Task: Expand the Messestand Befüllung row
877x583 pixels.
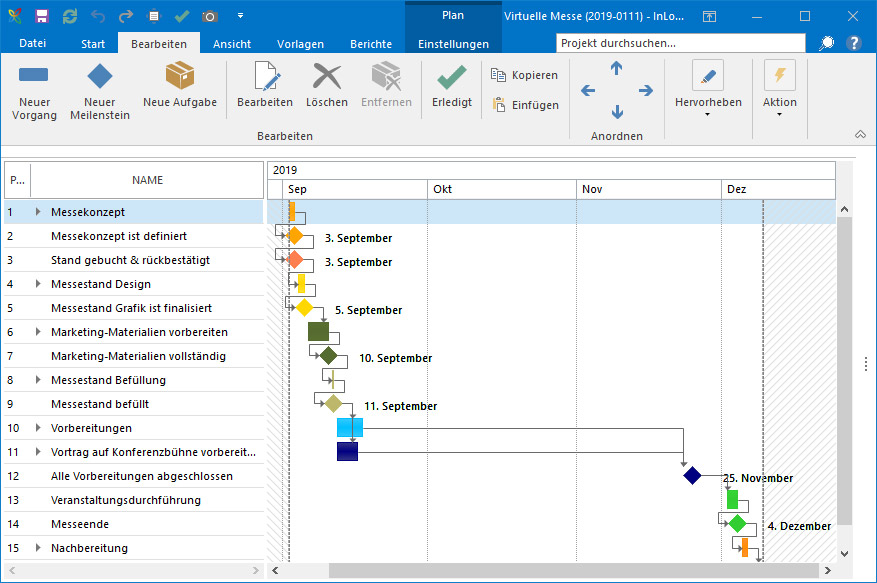Action: click(37, 380)
